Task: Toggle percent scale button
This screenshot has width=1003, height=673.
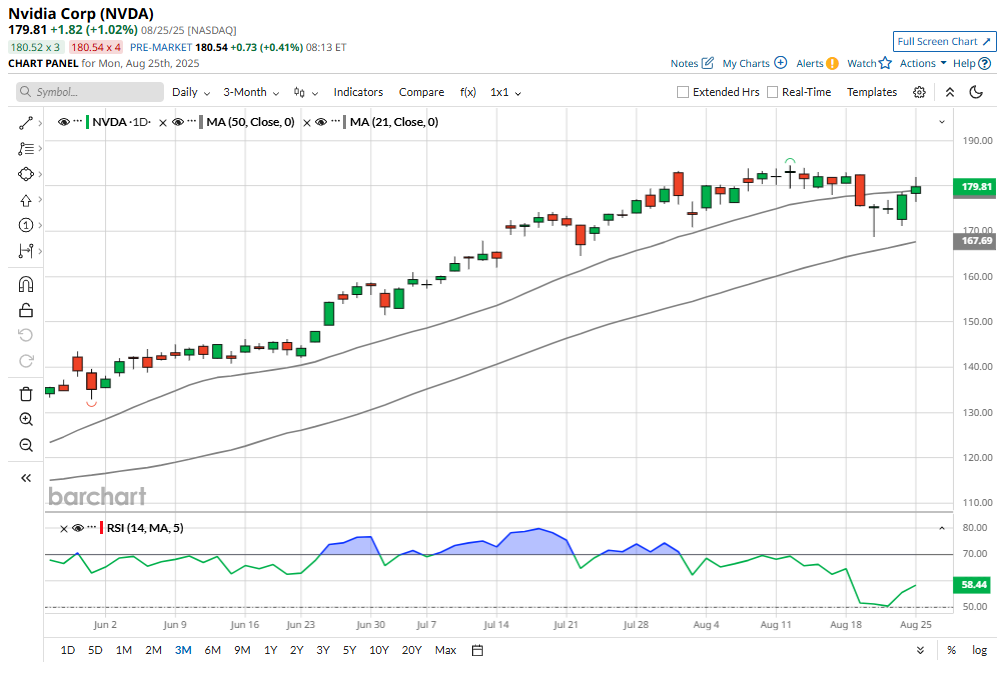Action: pyautogui.click(x=951, y=650)
